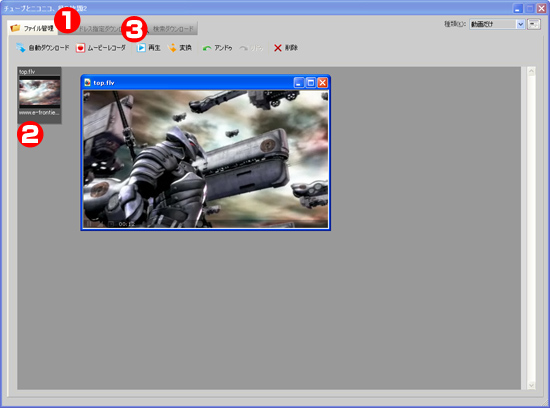Click the アンドゥ undo button
Viewport: 550px width, 408px height.
tap(217, 48)
